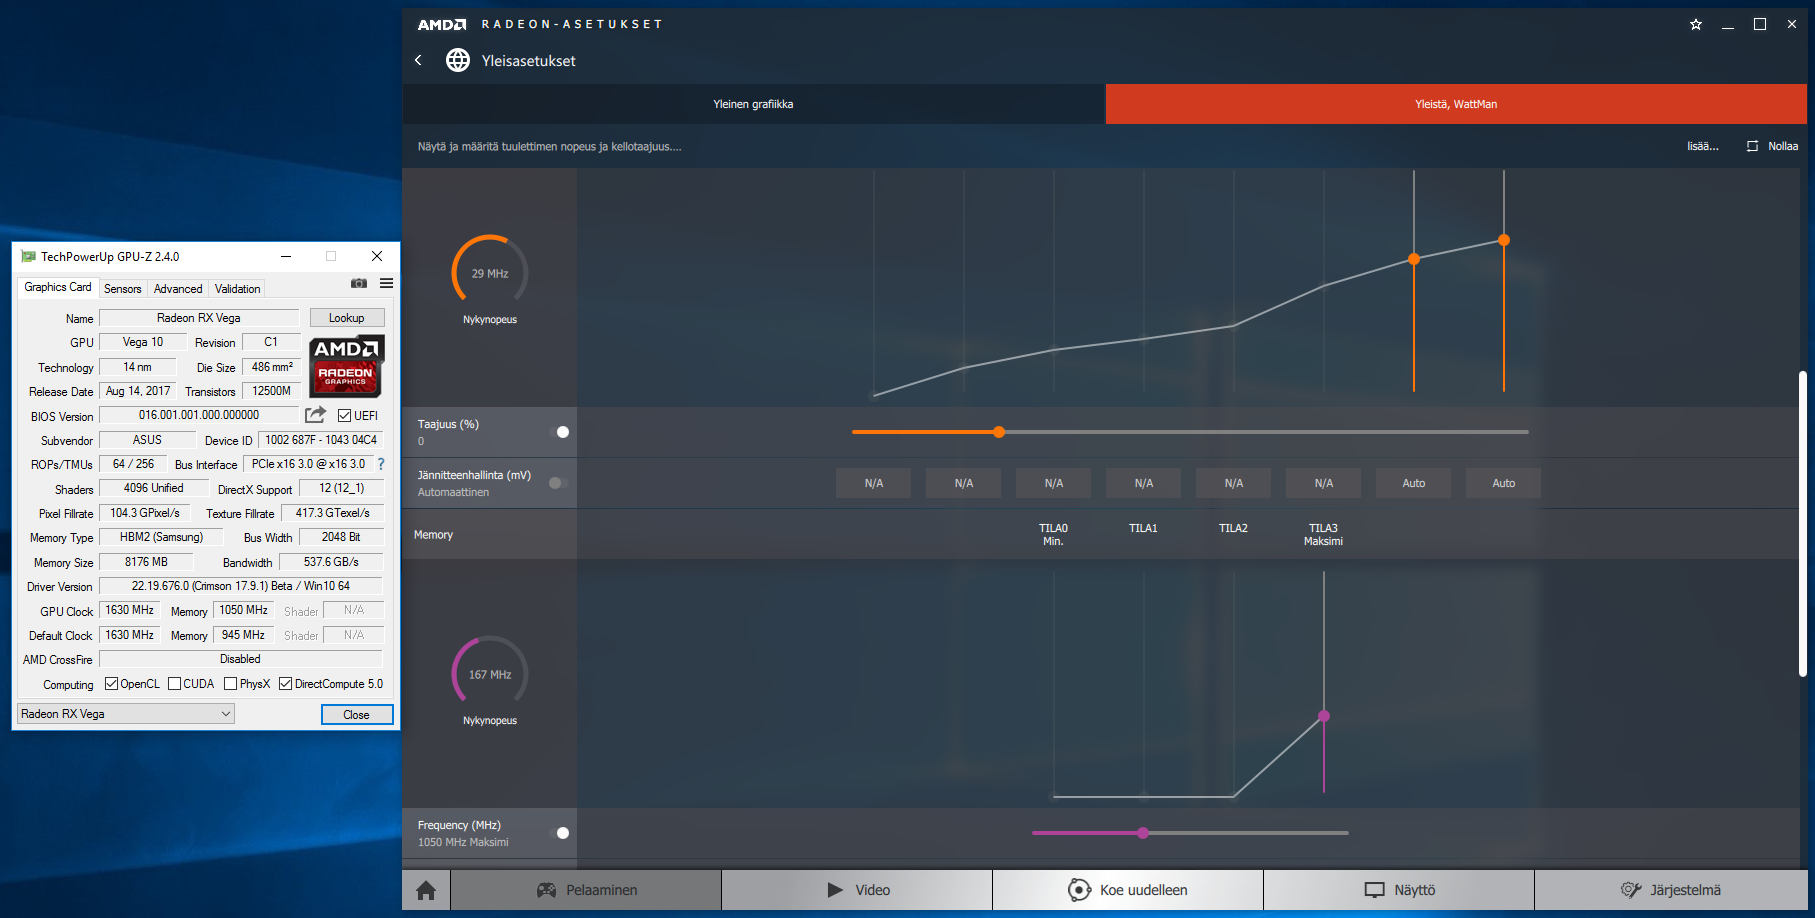Image resolution: width=1815 pixels, height=918 pixels.
Task: Open the Näyttö section
Action: pyautogui.click(x=1400, y=890)
